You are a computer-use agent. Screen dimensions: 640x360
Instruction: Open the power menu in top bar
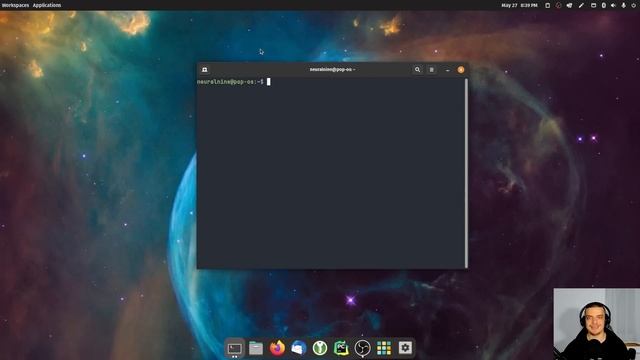(x=633, y=5)
